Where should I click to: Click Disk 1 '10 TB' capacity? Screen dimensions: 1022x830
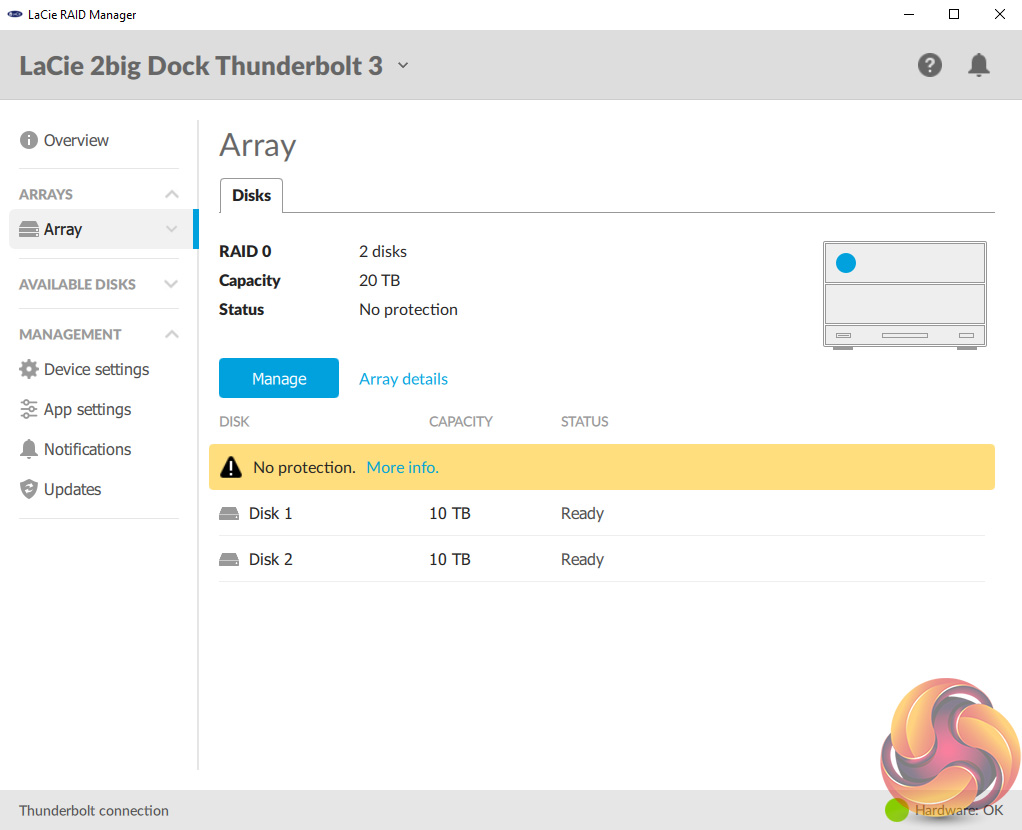(x=450, y=514)
